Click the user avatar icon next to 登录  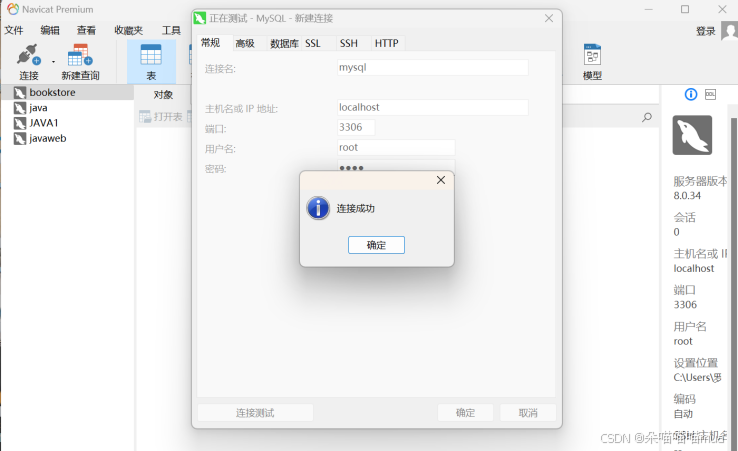(729, 32)
